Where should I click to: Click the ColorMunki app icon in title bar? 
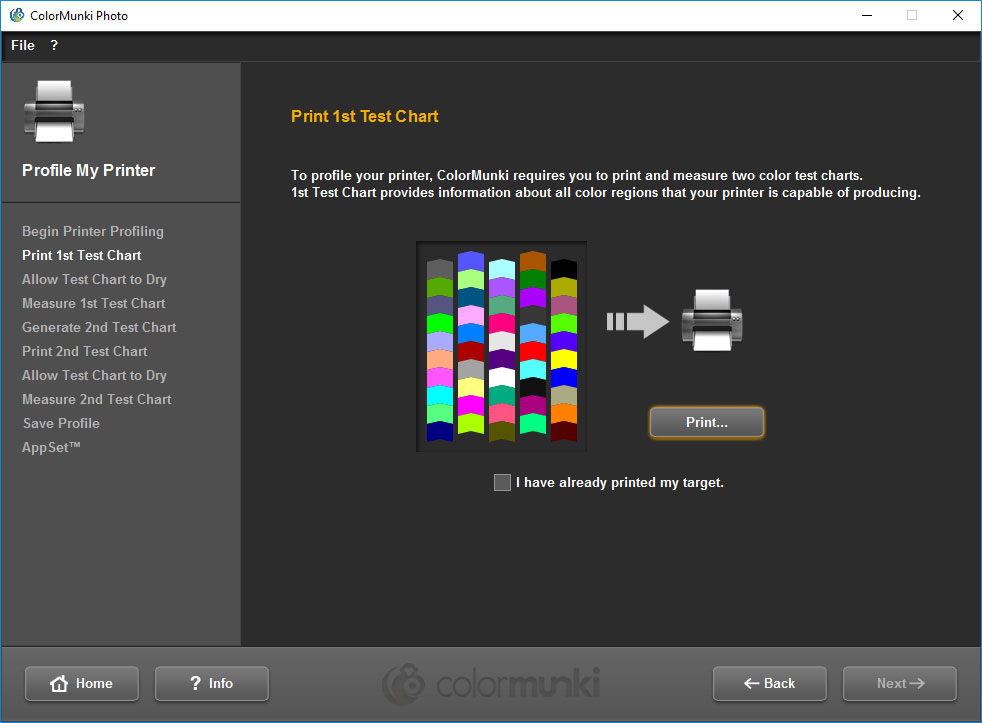coord(17,15)
